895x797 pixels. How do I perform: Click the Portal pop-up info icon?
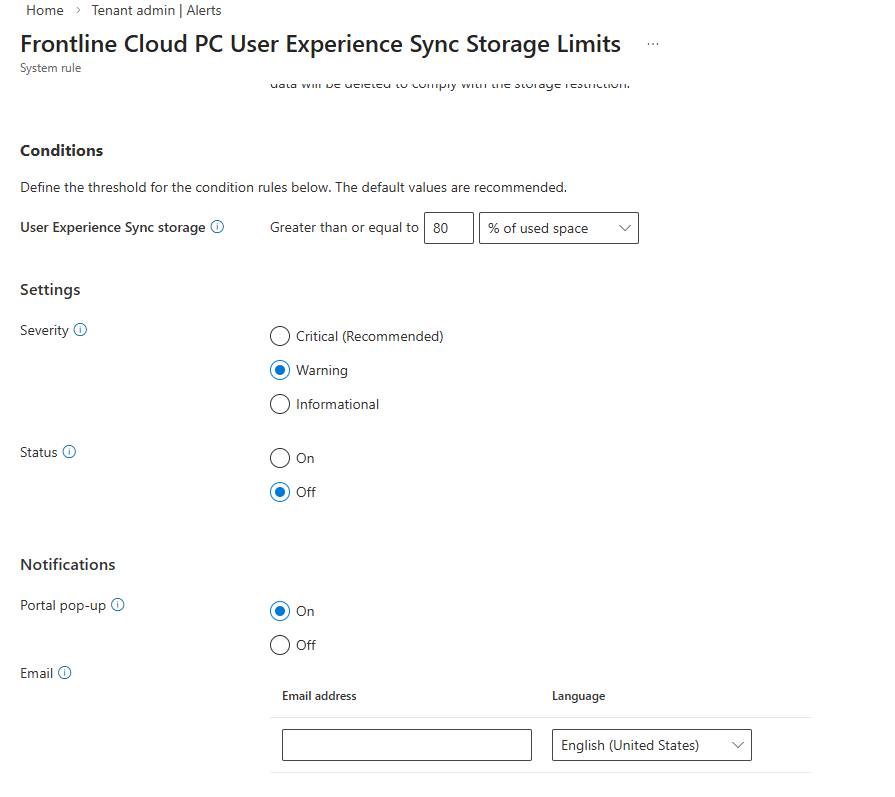tap(118, 605)
